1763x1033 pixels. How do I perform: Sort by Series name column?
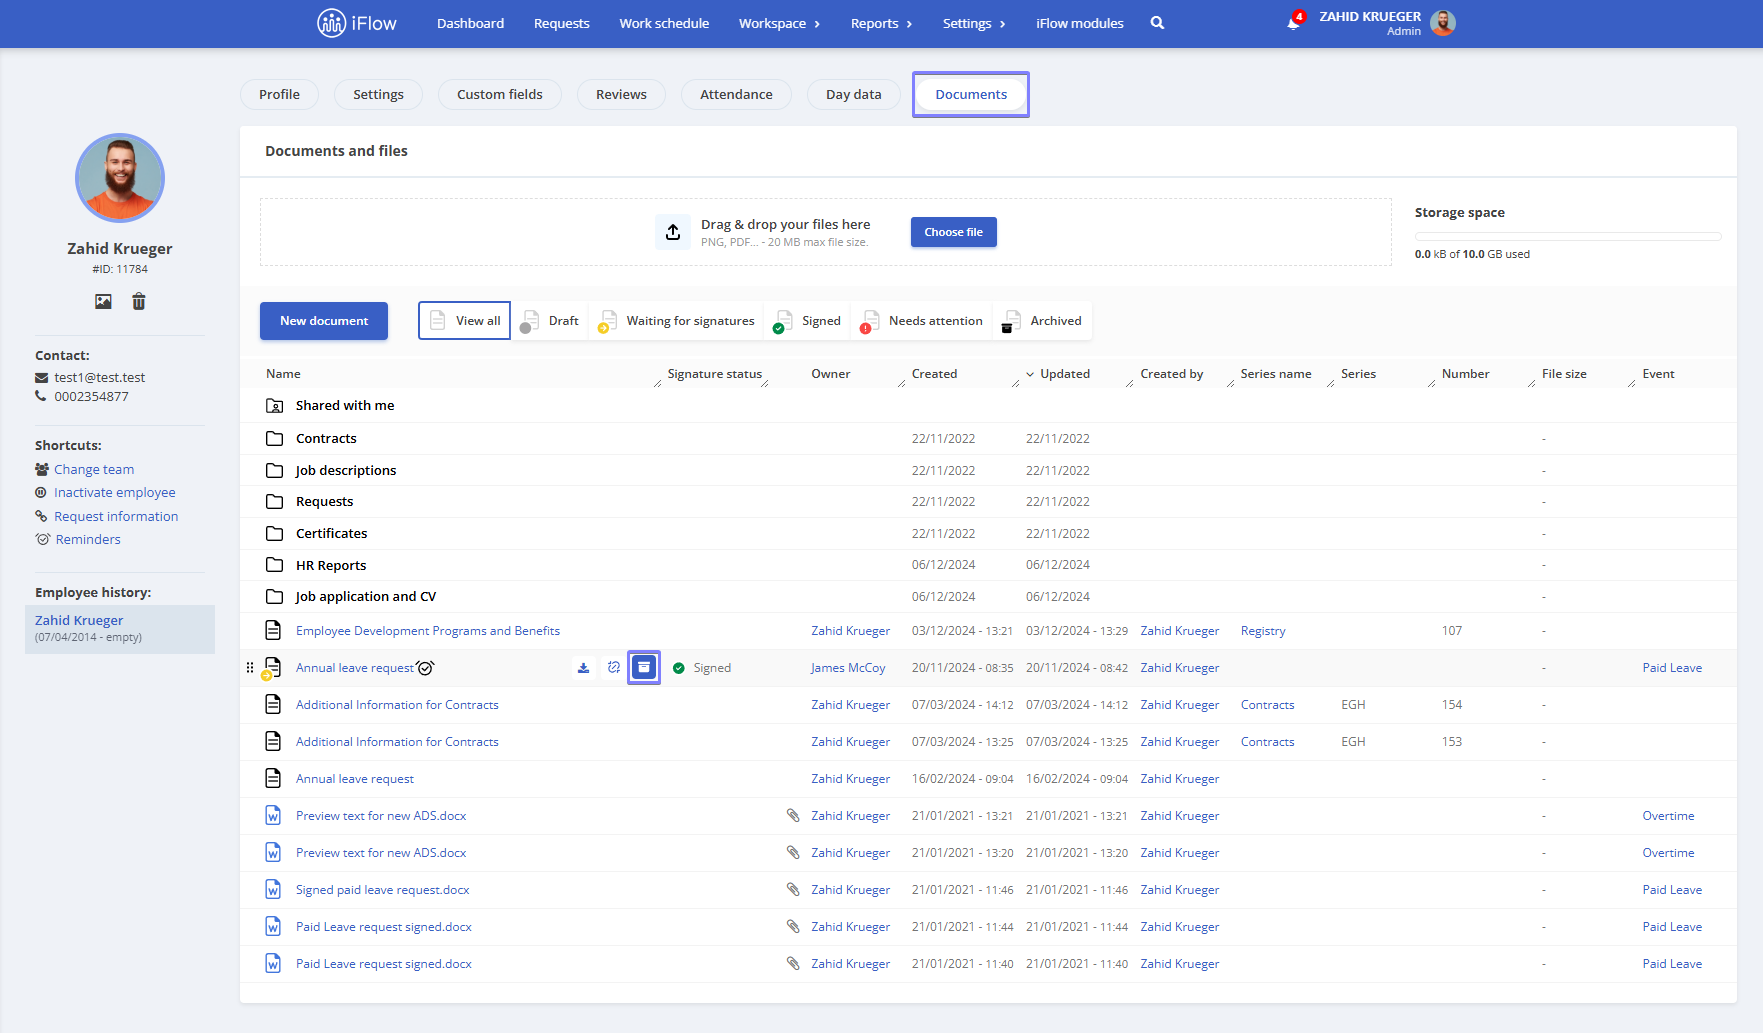coord(1276,374)
